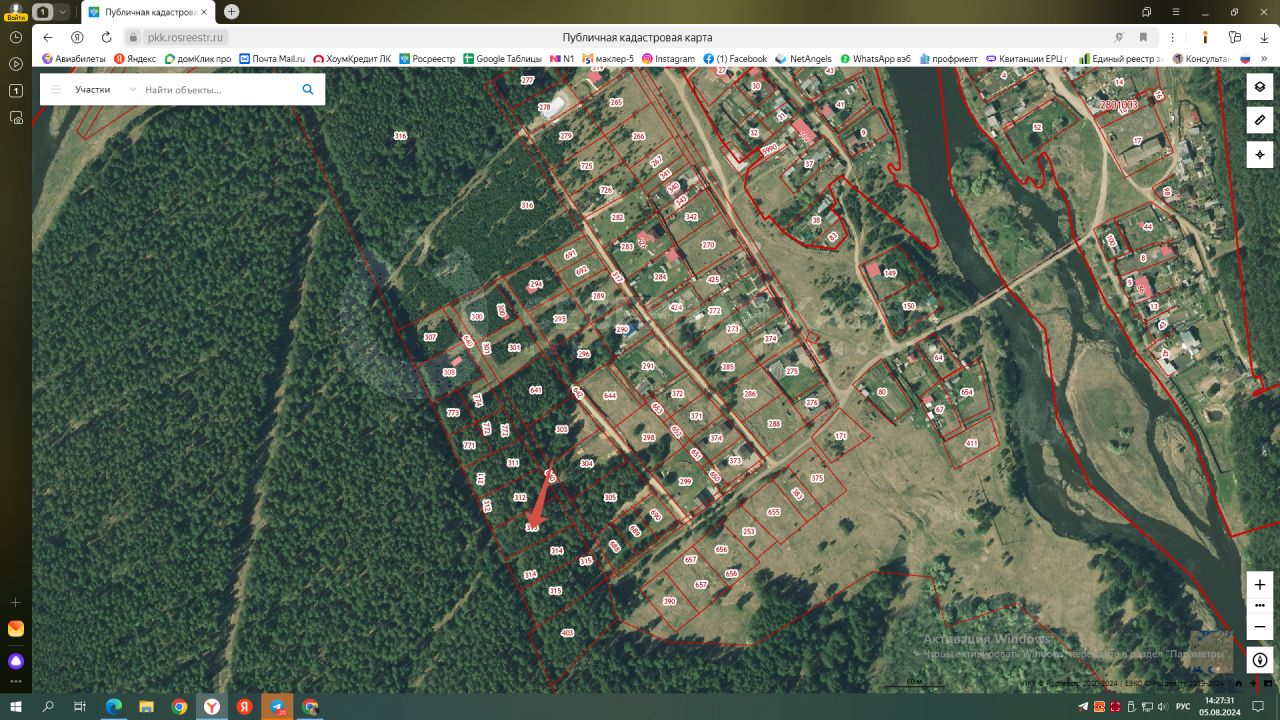The height and width of the screenshot is (720, 1280).
Task: Launch Microsoft Edge from the taskbar
Action: (x=114, y=706)
